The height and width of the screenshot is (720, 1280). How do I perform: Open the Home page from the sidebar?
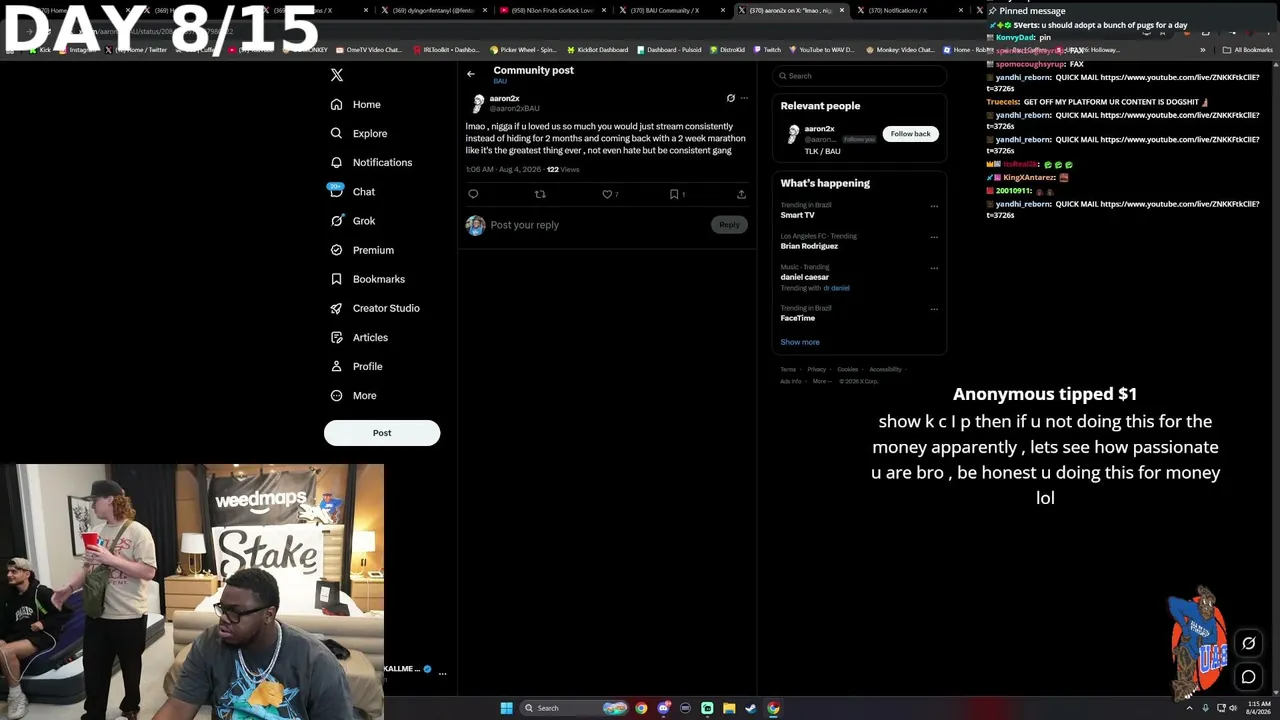tap(356, 104)
